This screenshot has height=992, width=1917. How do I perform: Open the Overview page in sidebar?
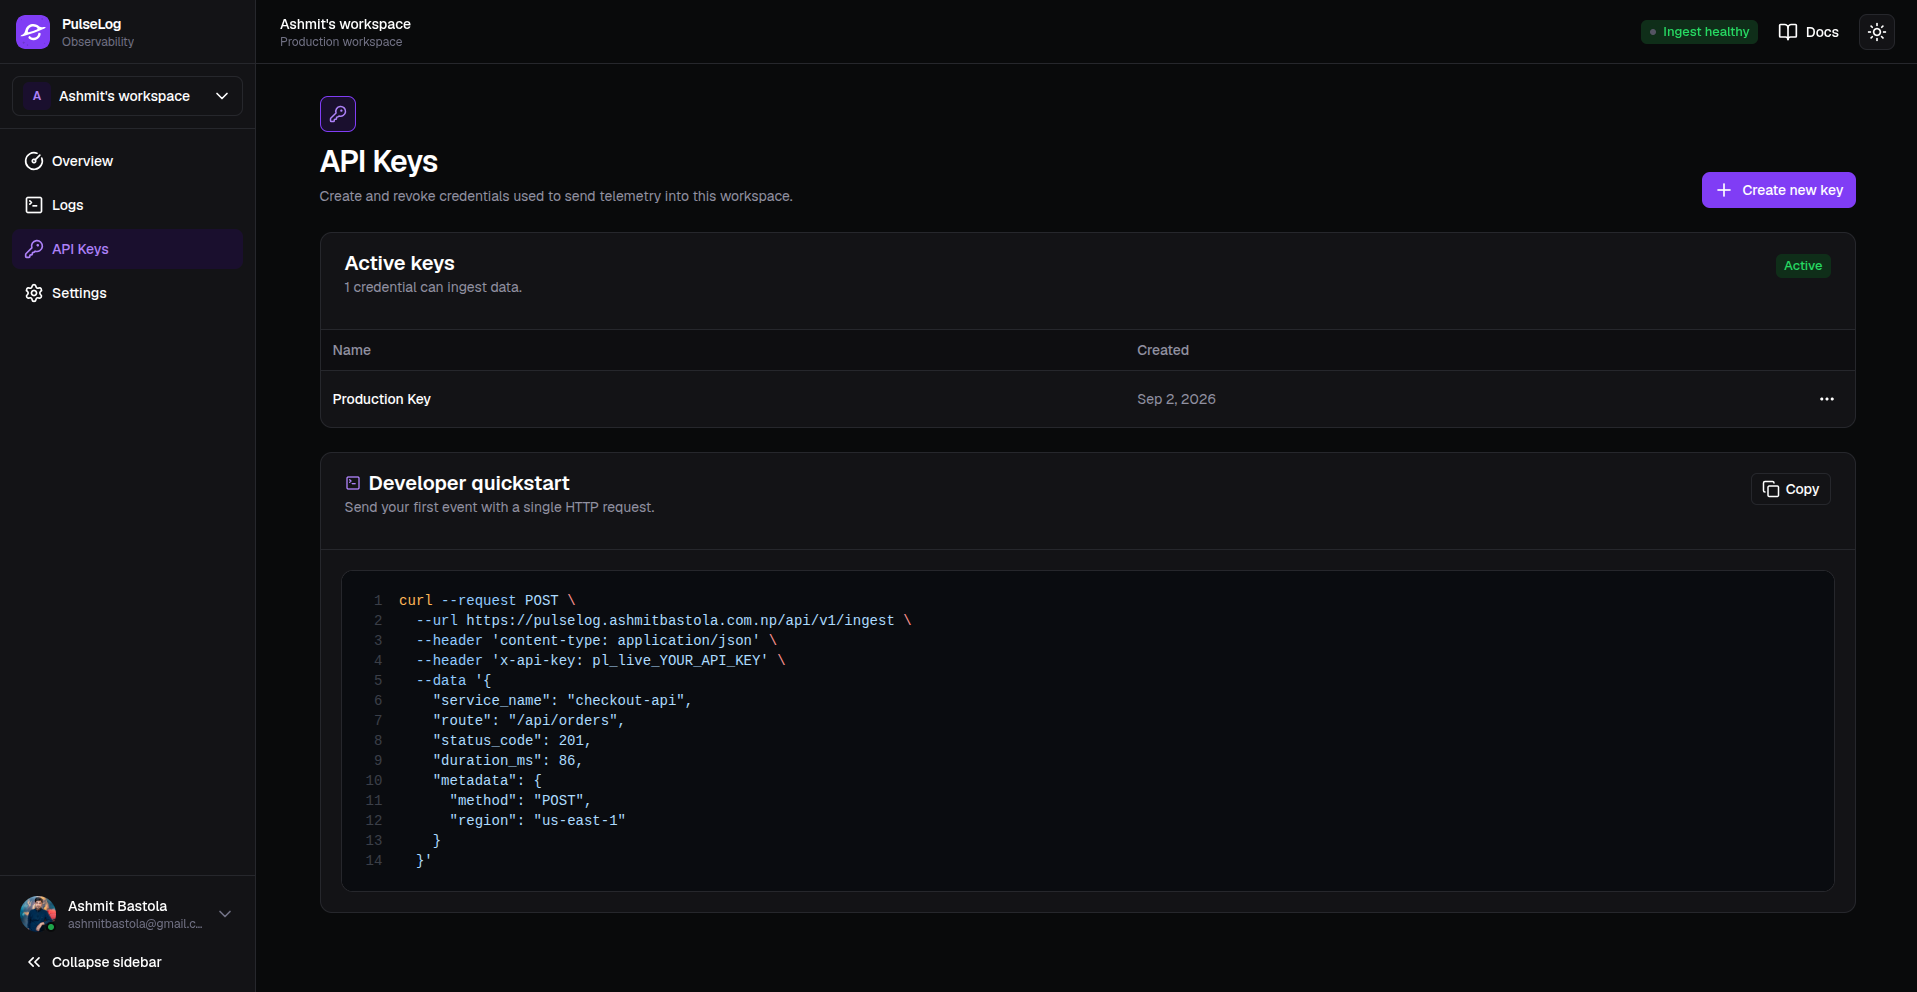128,161
